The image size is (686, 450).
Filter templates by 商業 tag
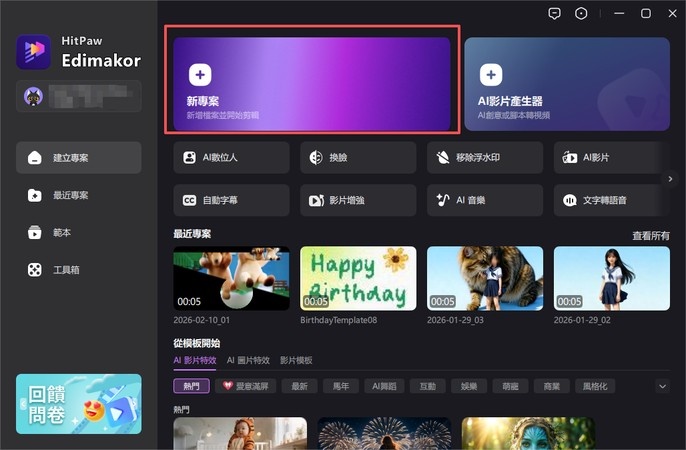click(x=552, y=386)
